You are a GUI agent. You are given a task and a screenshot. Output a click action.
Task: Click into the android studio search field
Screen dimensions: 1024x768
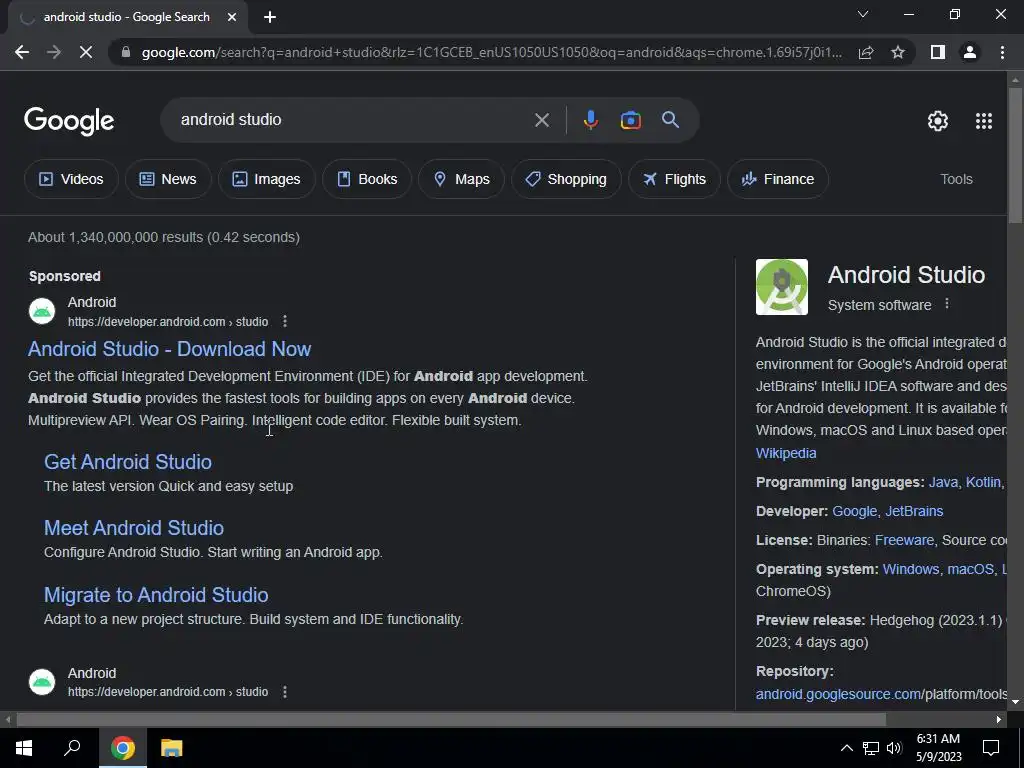coord(353,120)
